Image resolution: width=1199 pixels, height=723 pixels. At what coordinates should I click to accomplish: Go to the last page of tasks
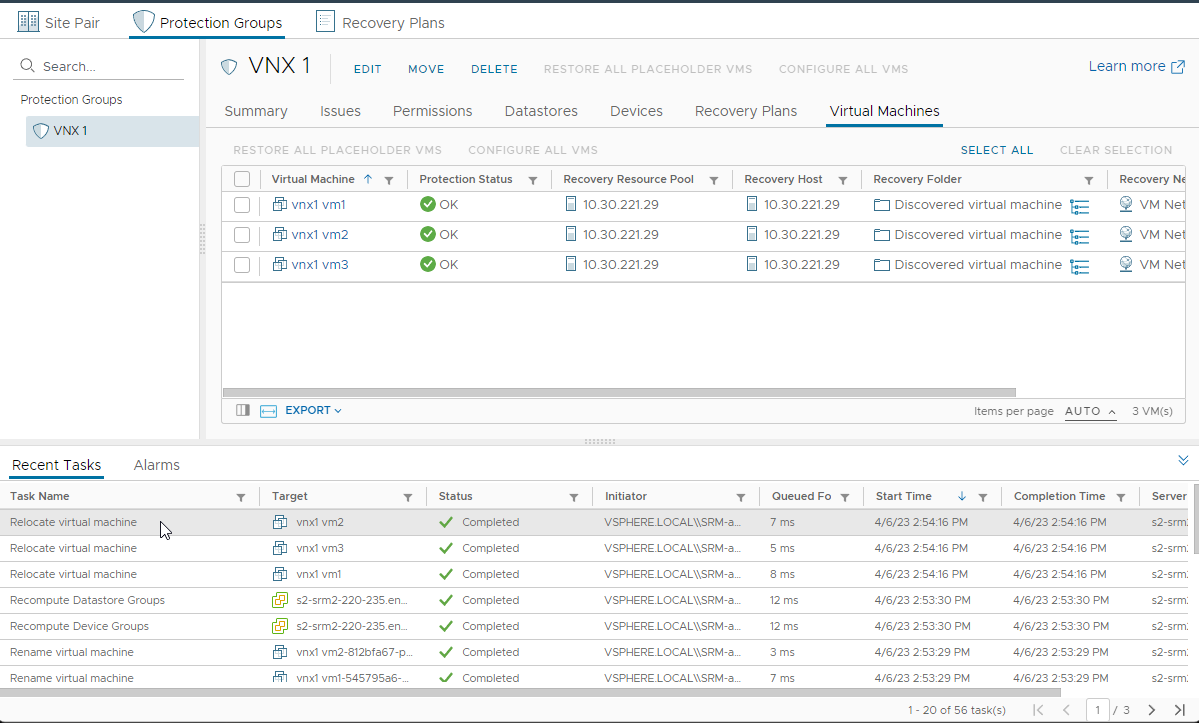(1179, 710)
